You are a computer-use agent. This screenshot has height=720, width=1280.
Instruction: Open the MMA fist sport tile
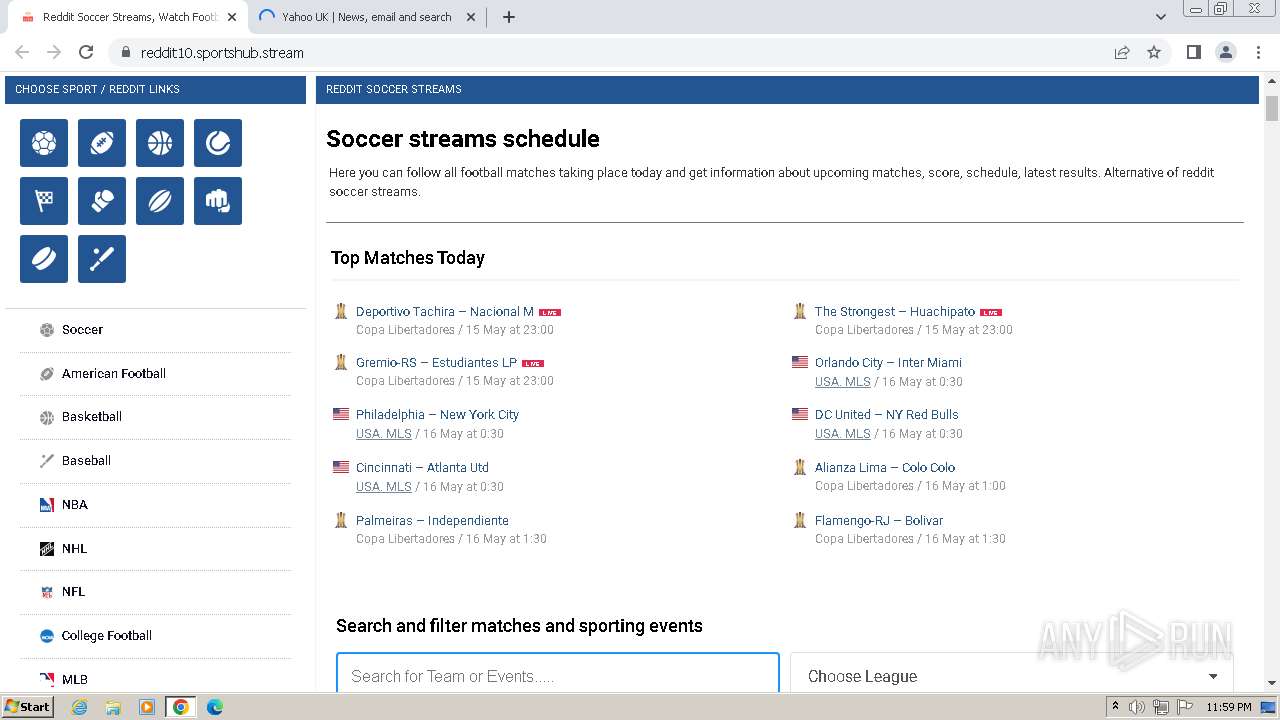coord(218,201)
